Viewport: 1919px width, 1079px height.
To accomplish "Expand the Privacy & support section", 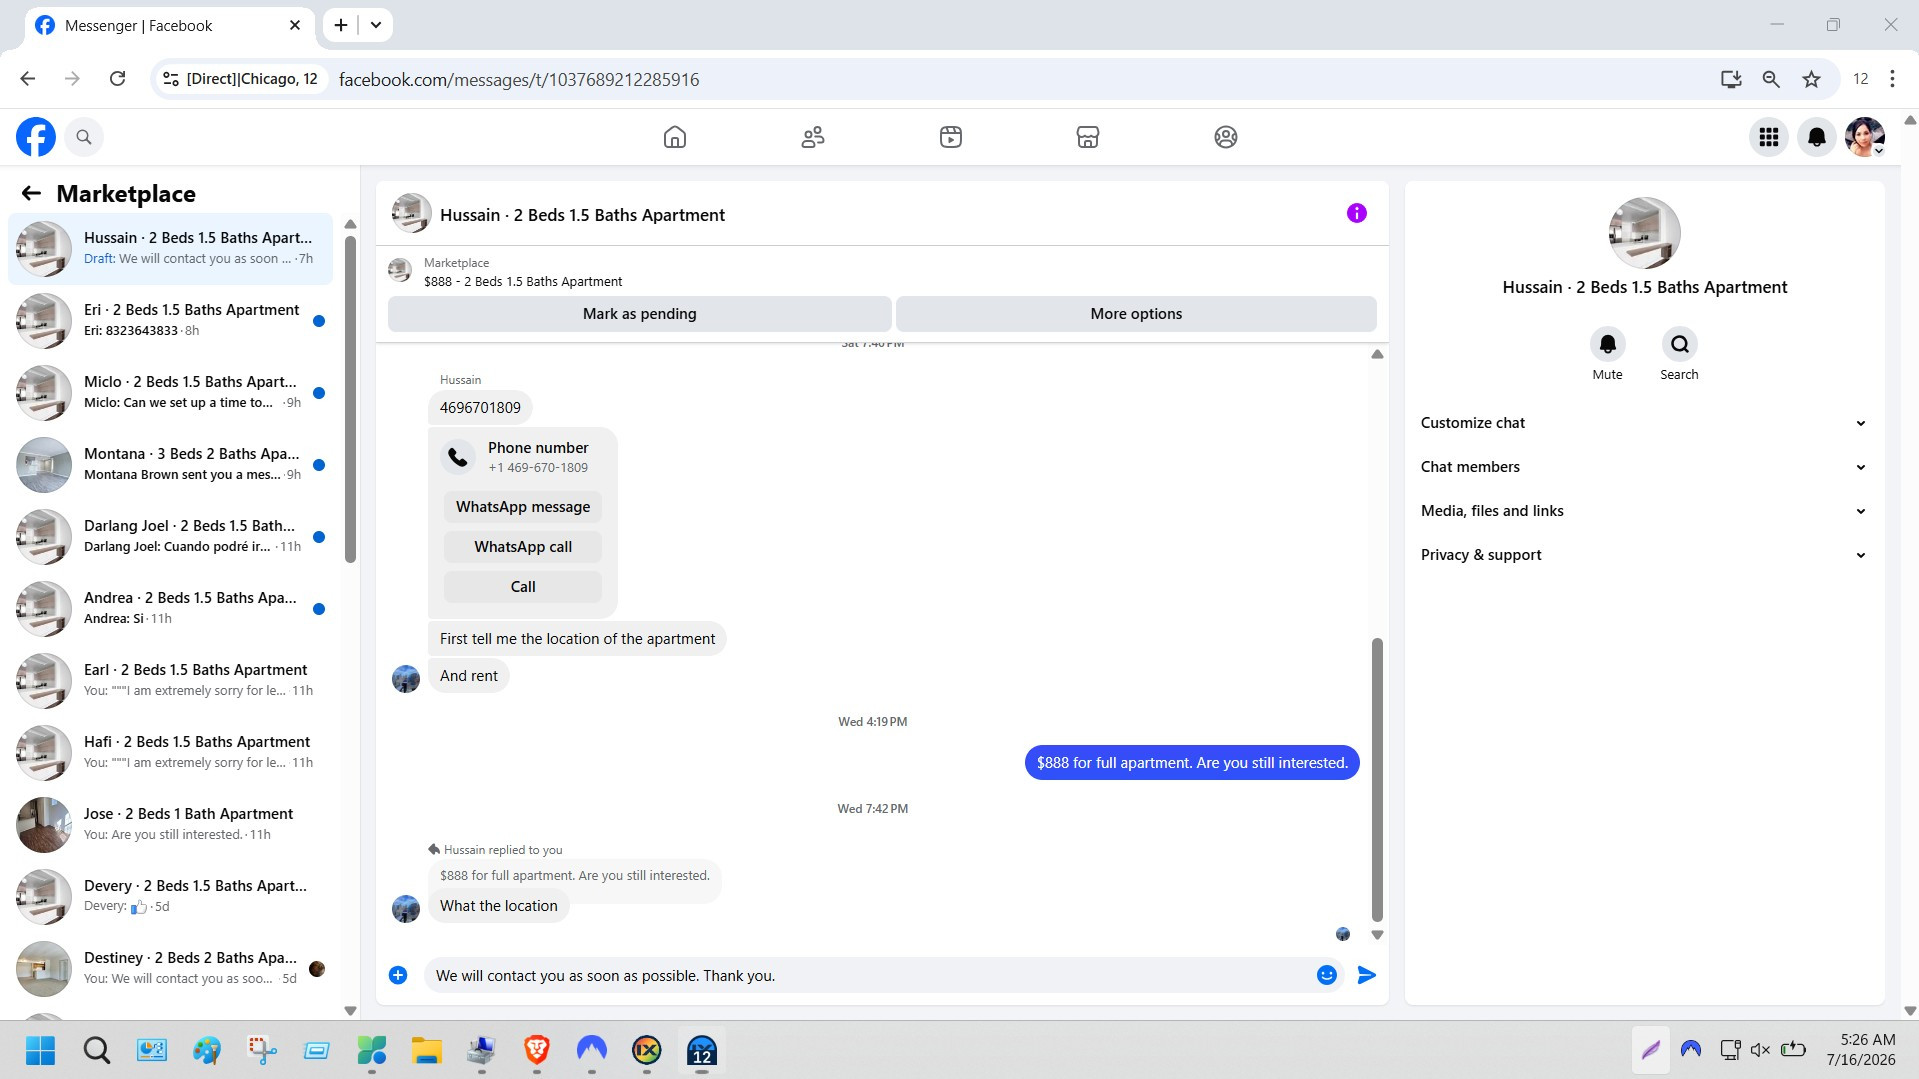I will pyautogui.click(x=1644, y=555).
